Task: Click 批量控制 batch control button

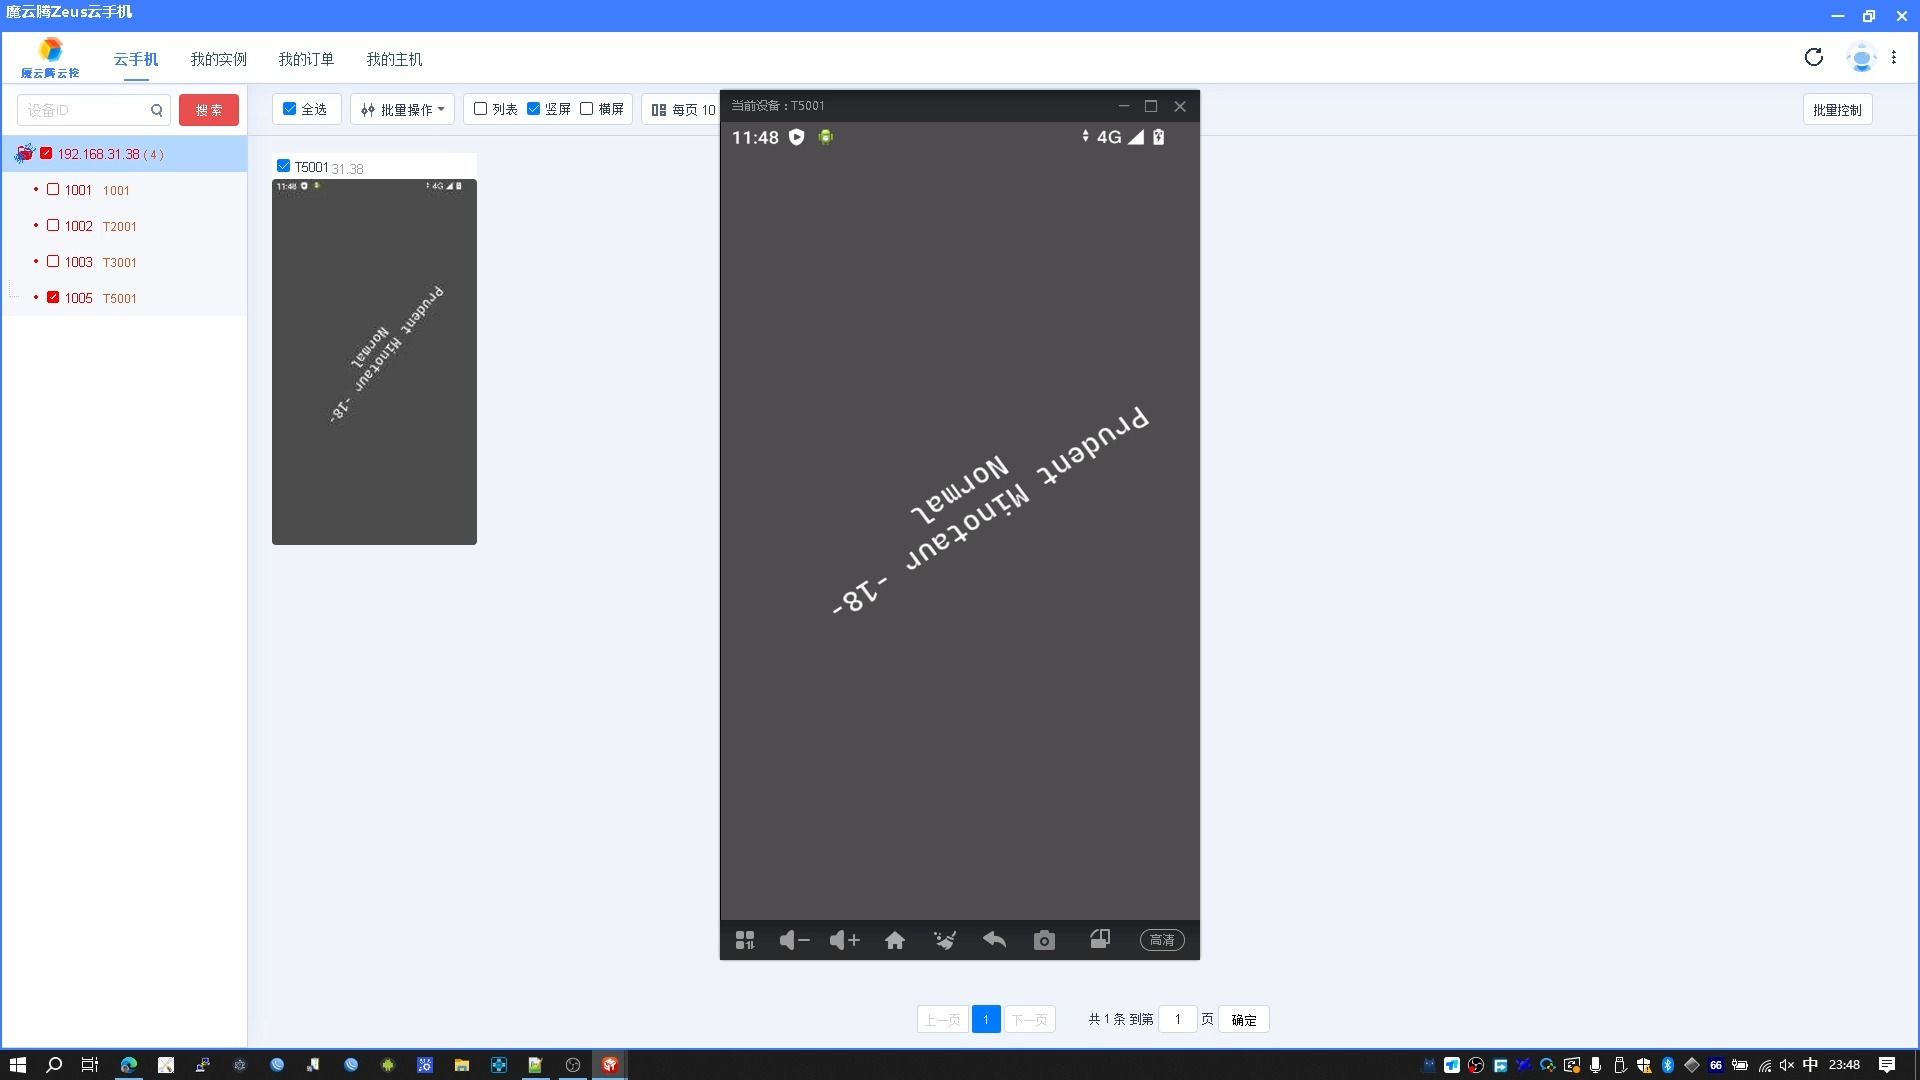Action: tap(1838, 109)
